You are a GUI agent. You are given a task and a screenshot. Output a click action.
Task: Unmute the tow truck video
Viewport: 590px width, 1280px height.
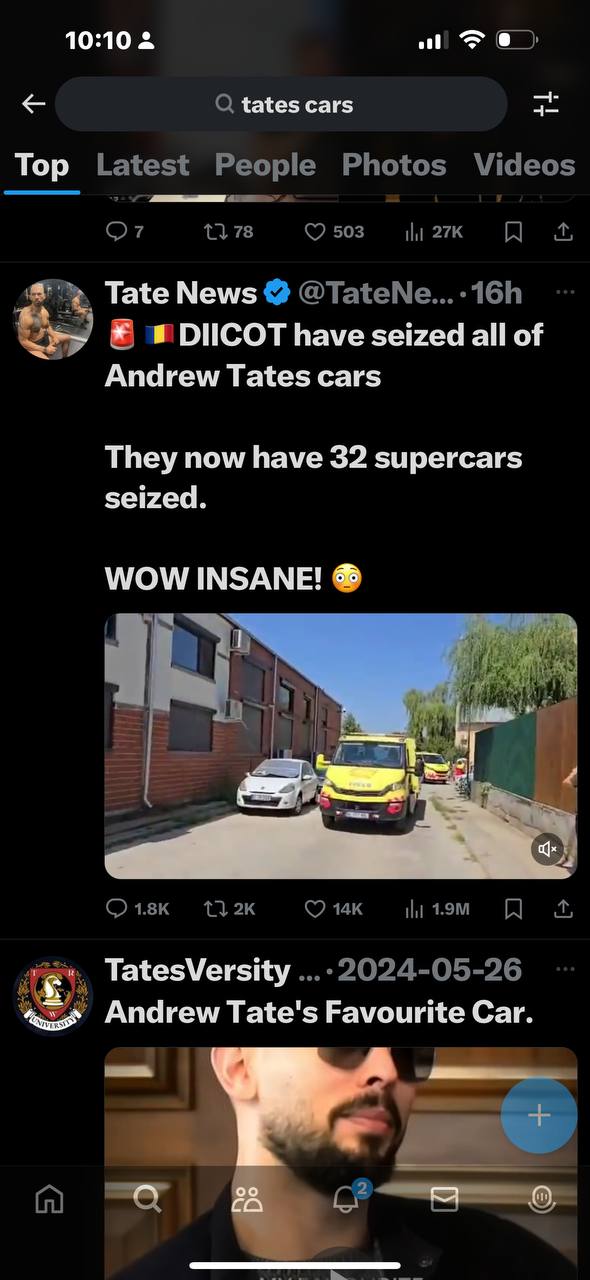pyautogui.click(x=548, y=849)
